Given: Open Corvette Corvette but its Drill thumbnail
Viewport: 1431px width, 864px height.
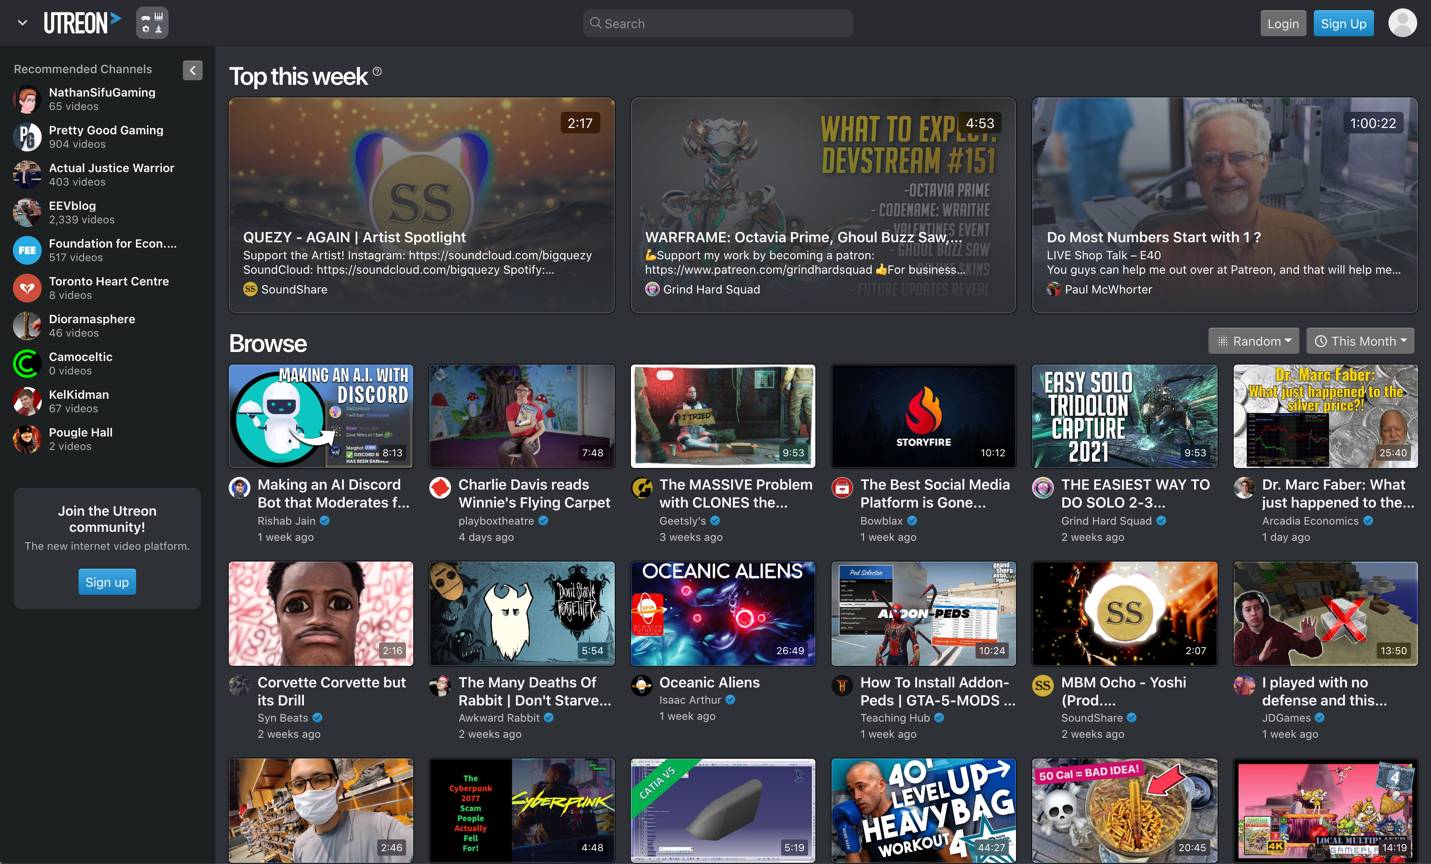Looking at the screenshot, I should 321,614.
